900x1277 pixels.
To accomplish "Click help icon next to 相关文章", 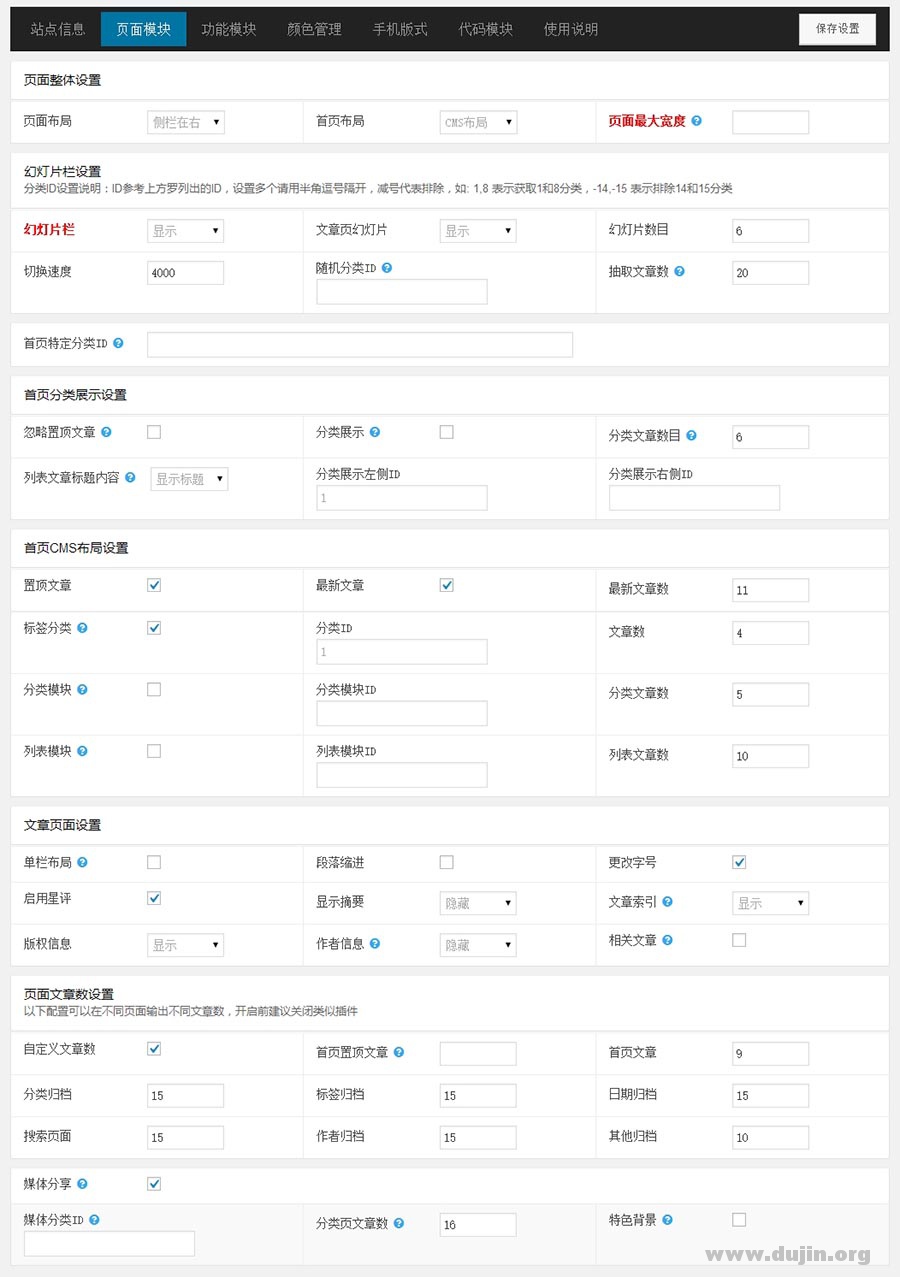I will click(667, 940).
